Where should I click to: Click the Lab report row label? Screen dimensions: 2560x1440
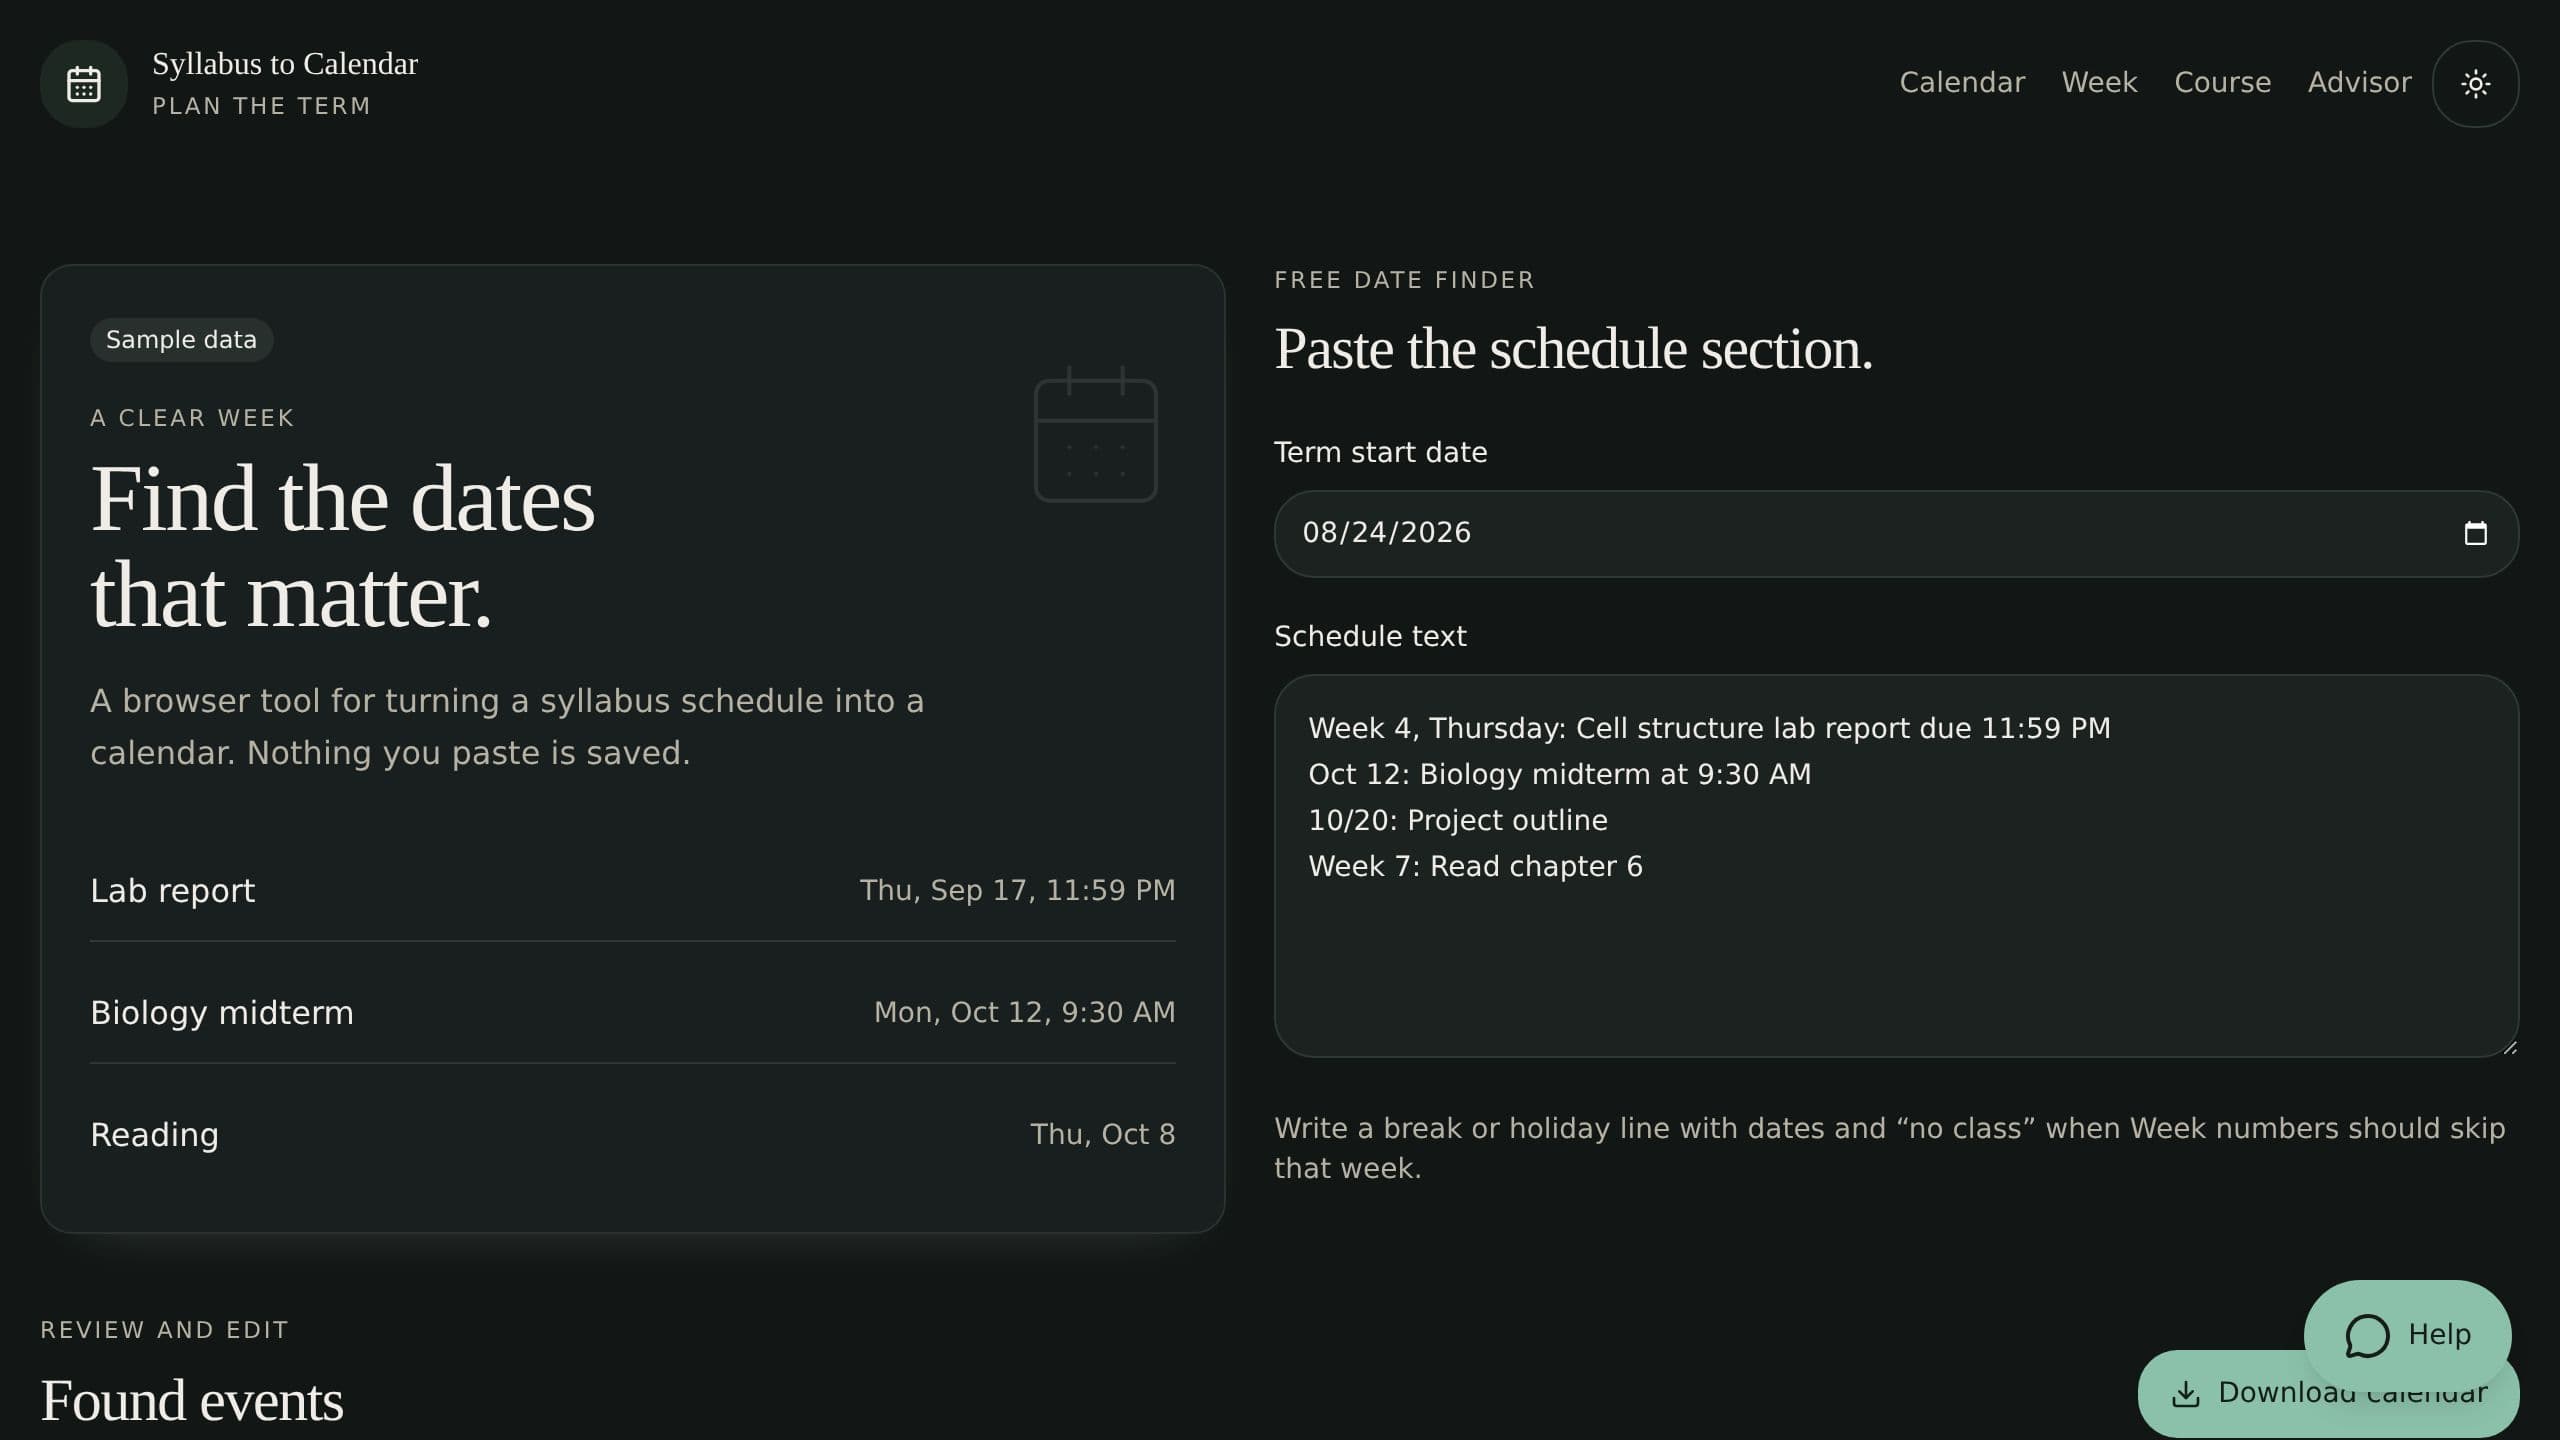point(173,890)
